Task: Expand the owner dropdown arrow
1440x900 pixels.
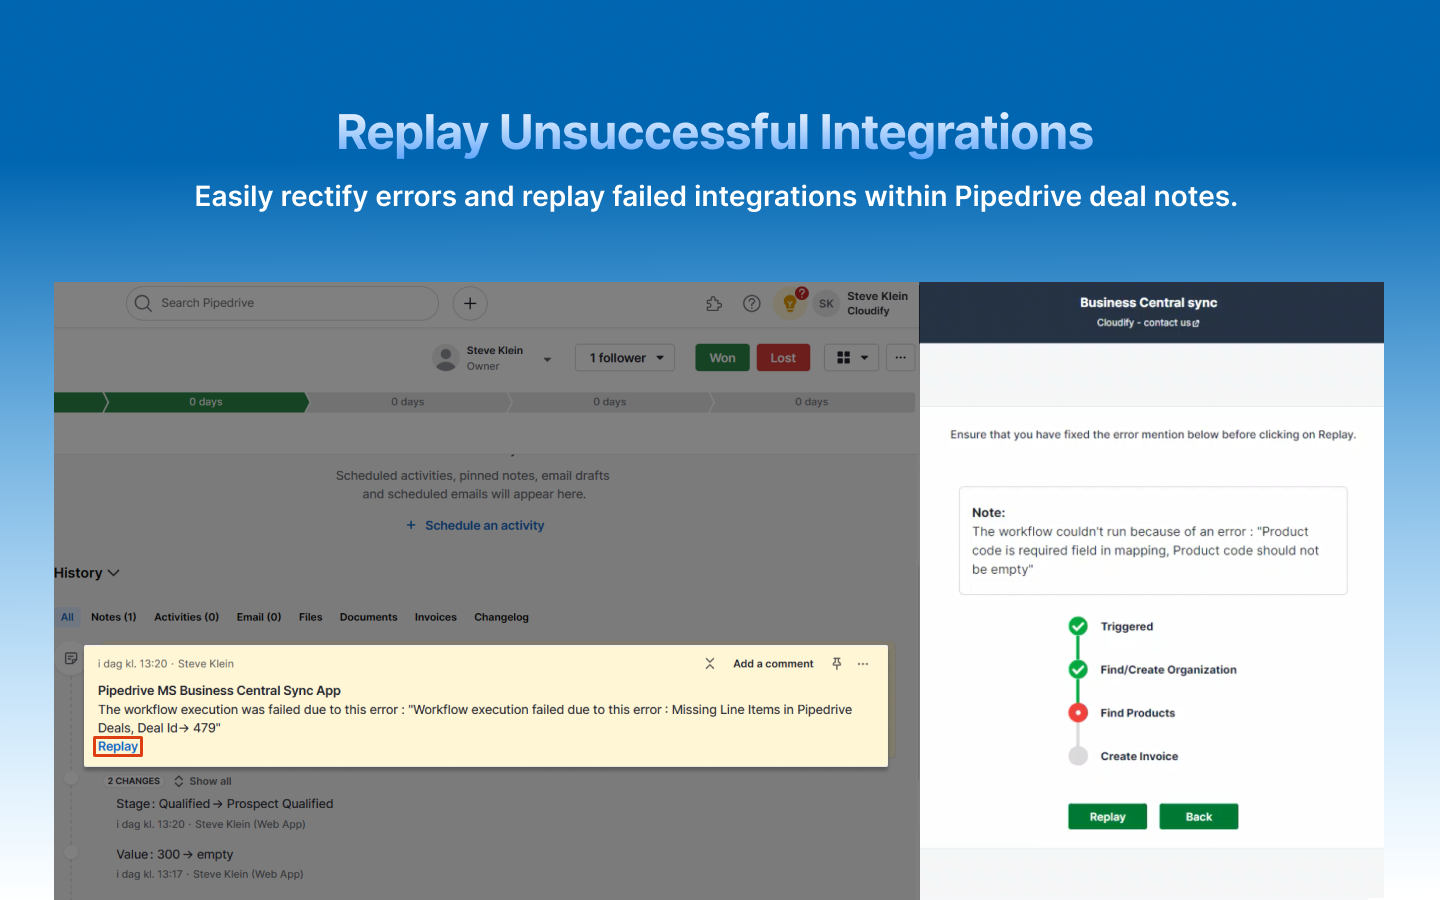Action: tap(547, 359)
